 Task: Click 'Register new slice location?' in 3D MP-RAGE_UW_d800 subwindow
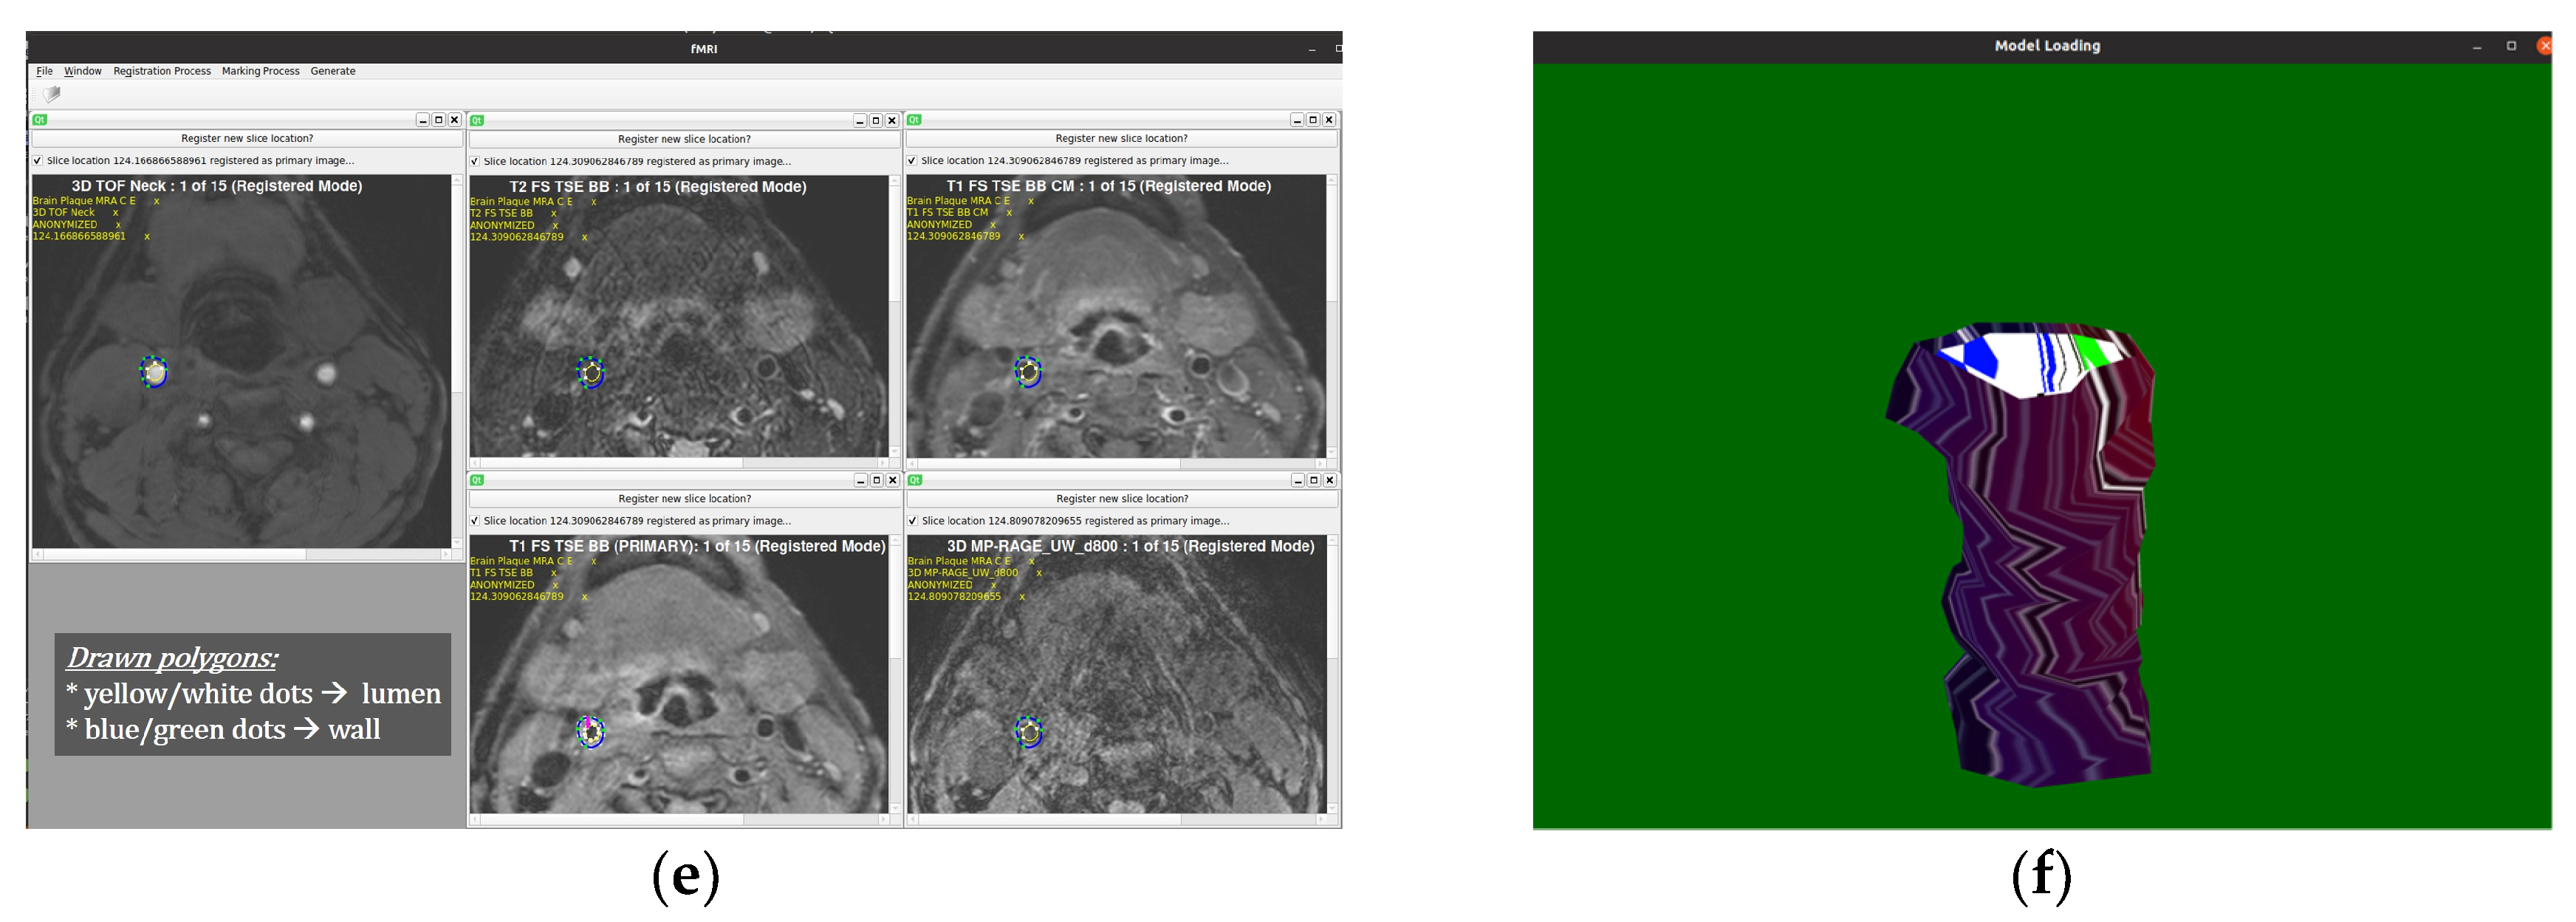[x=1122, y=499]
